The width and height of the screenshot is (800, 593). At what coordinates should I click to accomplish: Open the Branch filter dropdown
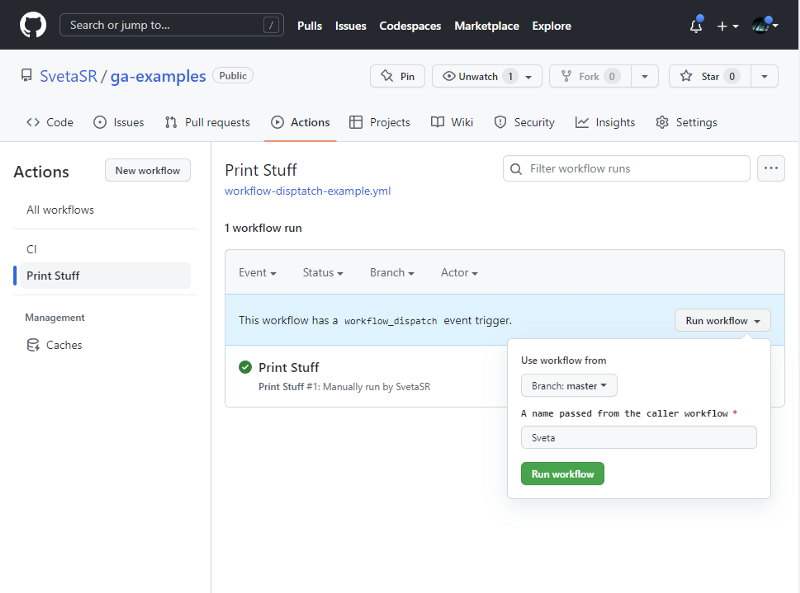tap(392, 273)
